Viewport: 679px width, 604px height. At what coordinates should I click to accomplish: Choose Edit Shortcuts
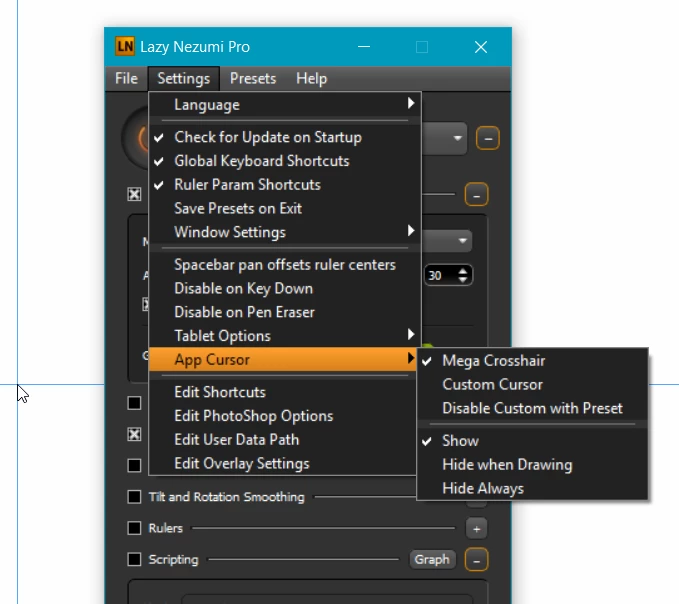coord(283,392)
